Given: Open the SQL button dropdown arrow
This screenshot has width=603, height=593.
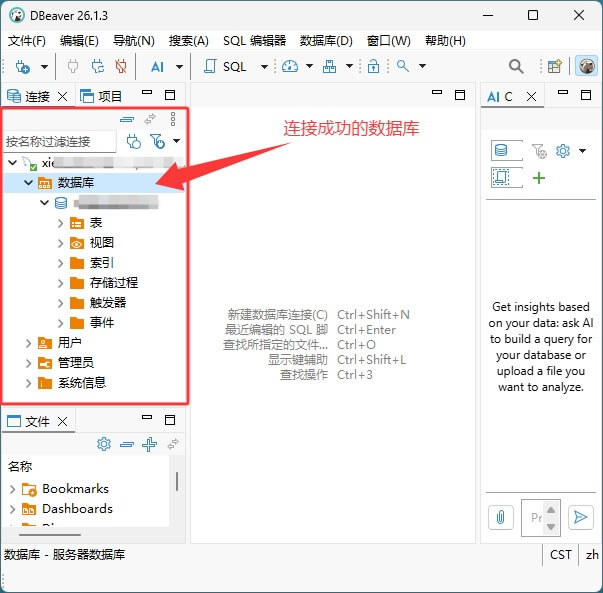Looking at the screenshot, I should coord(264,67).
